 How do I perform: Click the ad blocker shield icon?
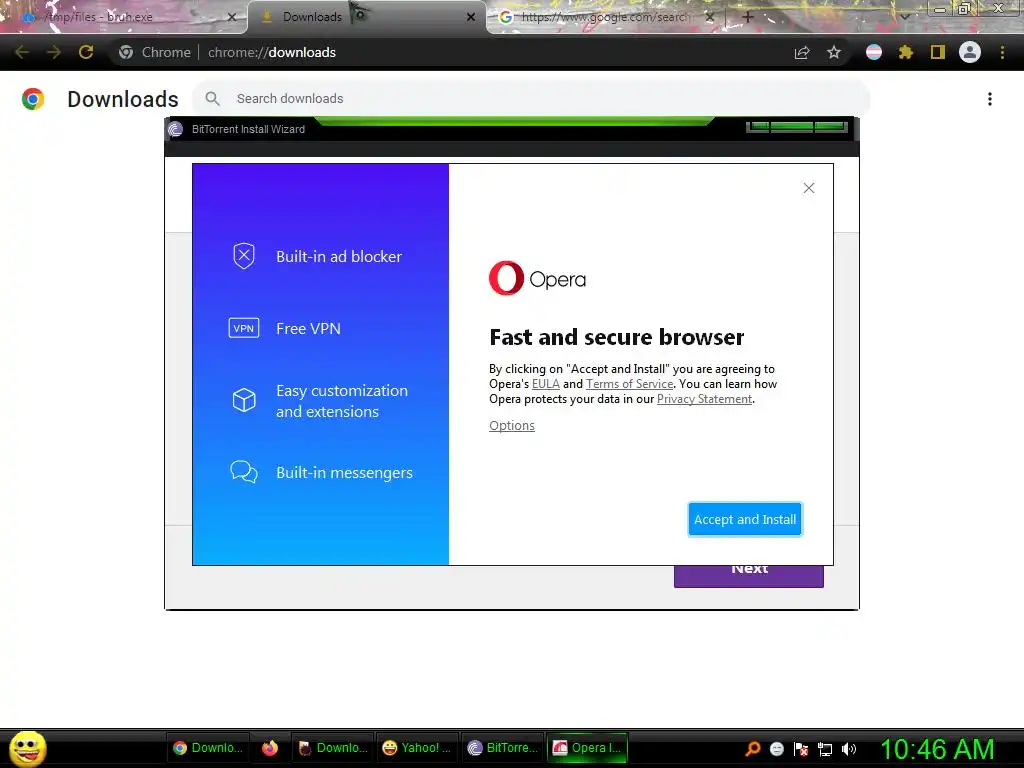pyautogui.click(x=244, y=256)
